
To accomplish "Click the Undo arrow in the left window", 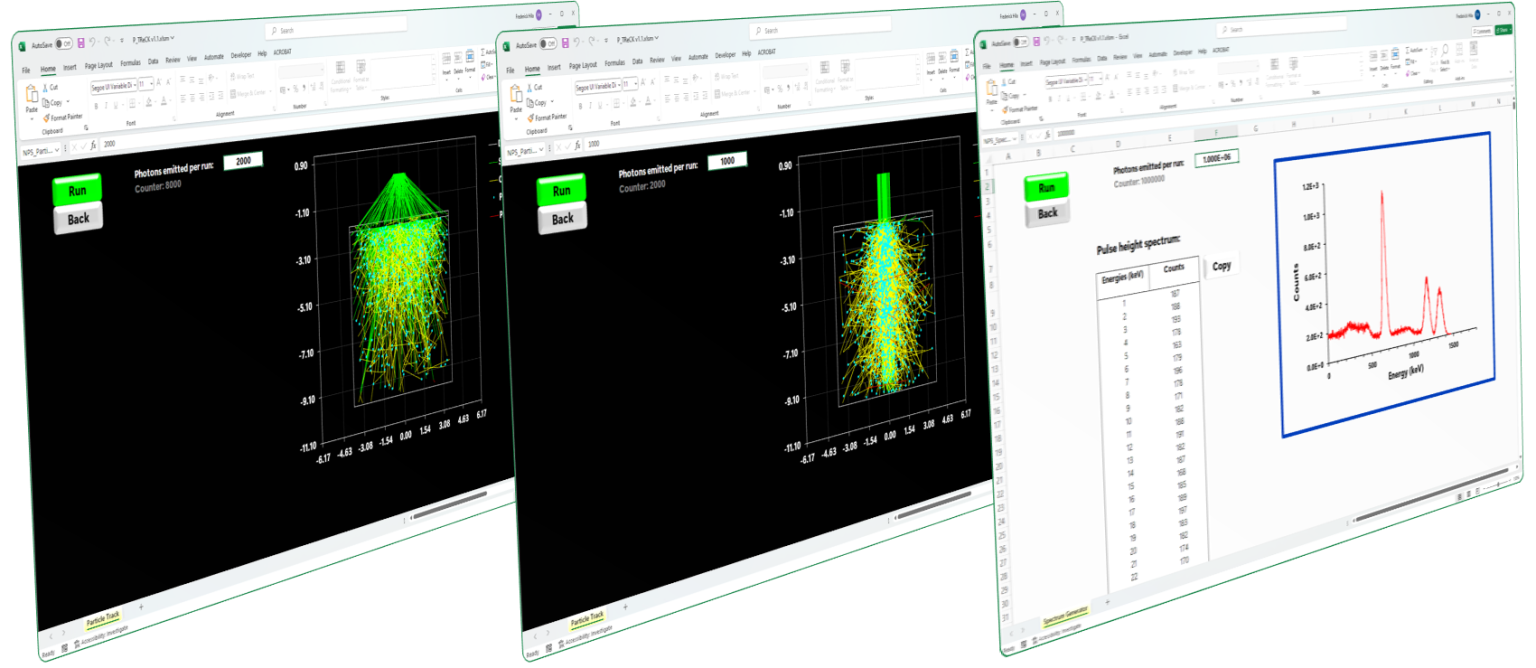I will (x=92, y=42).
